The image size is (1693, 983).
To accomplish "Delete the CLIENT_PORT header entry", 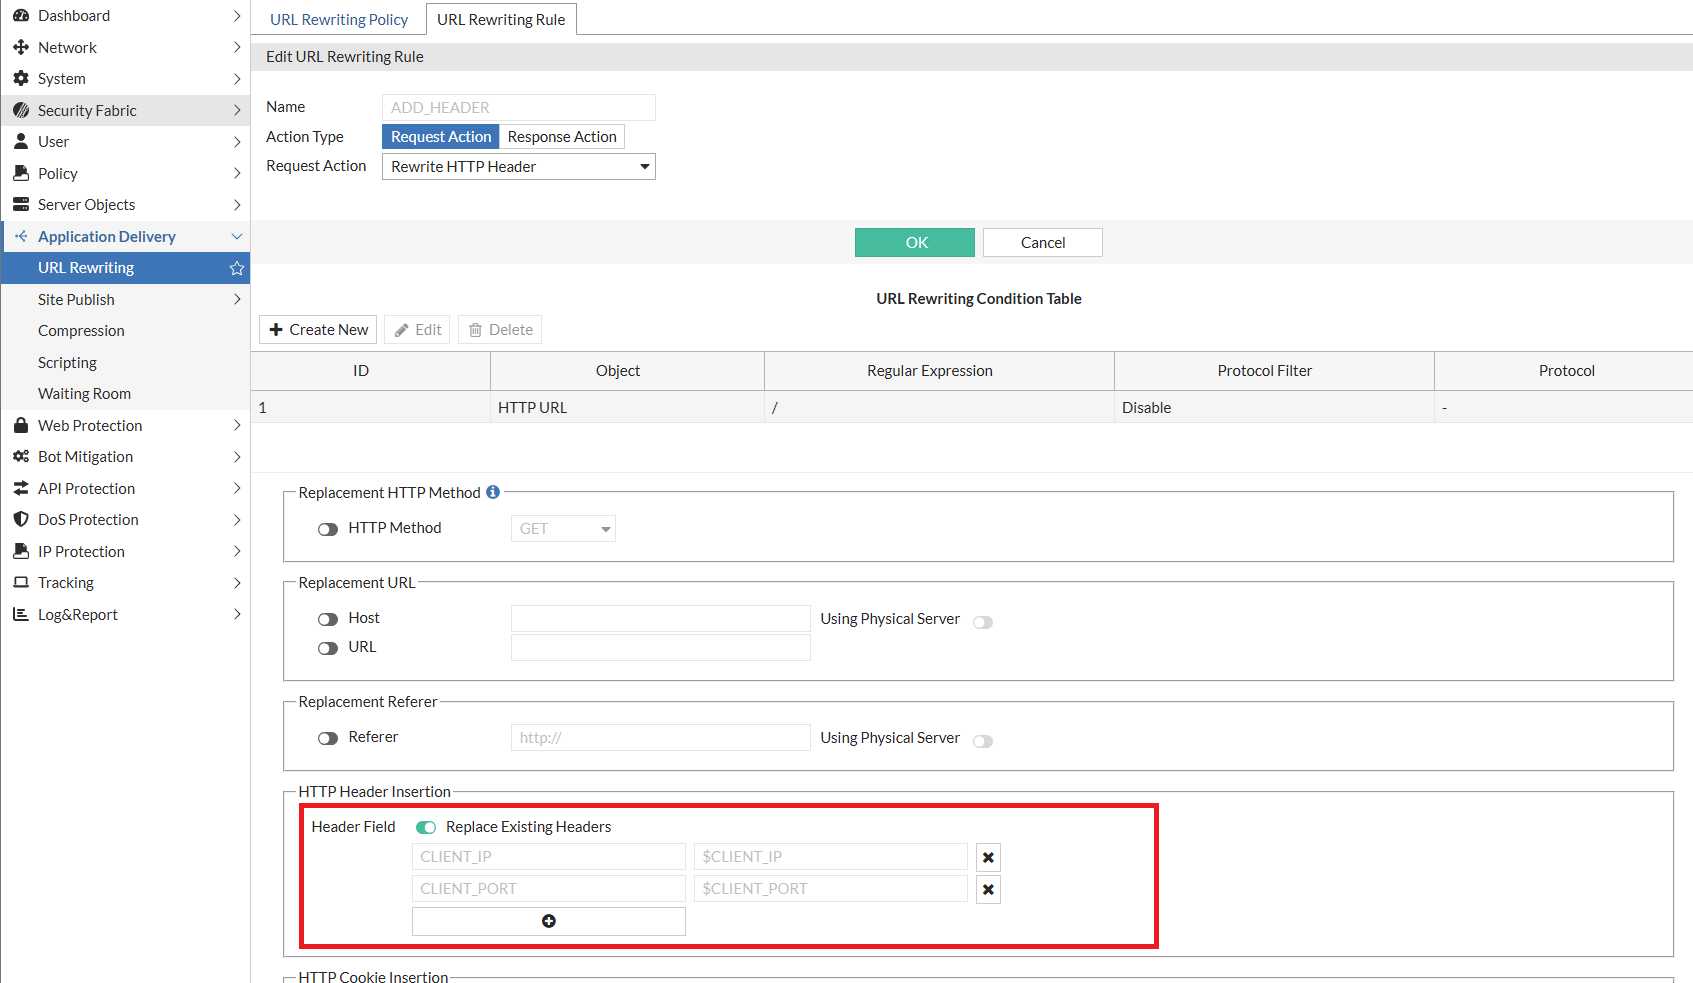I will point(988,889).
